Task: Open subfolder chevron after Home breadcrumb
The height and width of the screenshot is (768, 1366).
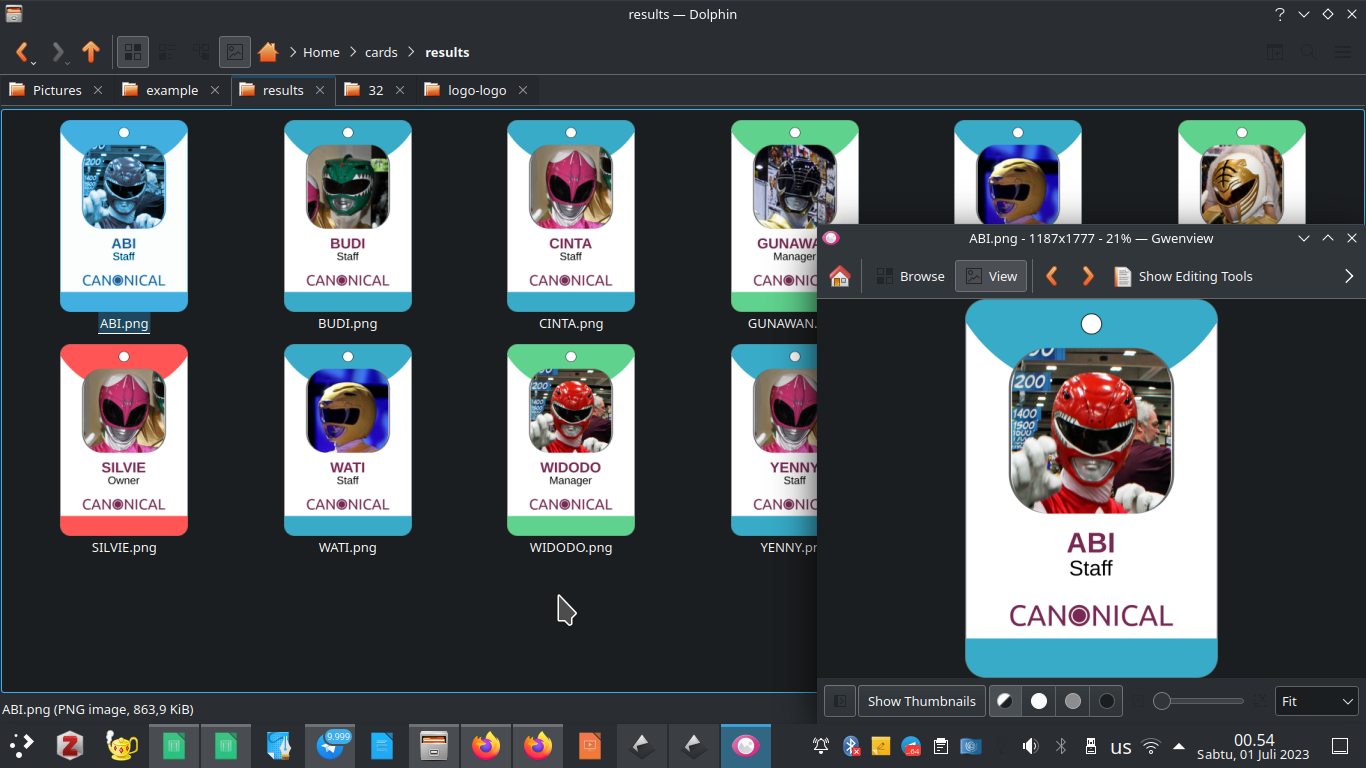Action: coord(352,52)
